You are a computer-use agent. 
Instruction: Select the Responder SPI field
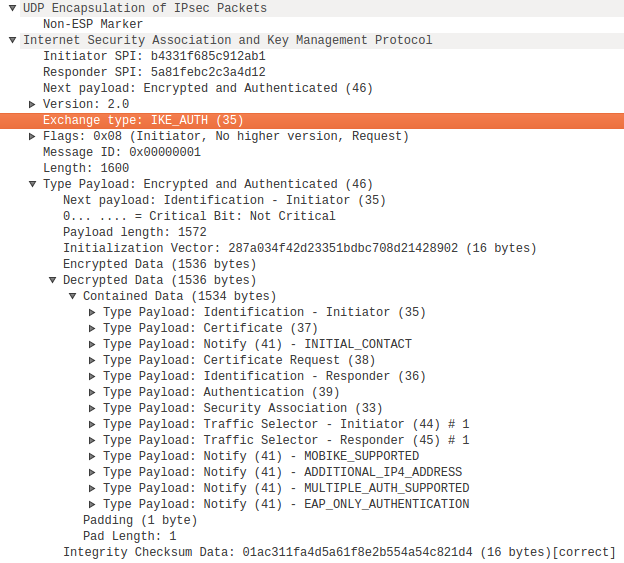(x=154, y=72)
